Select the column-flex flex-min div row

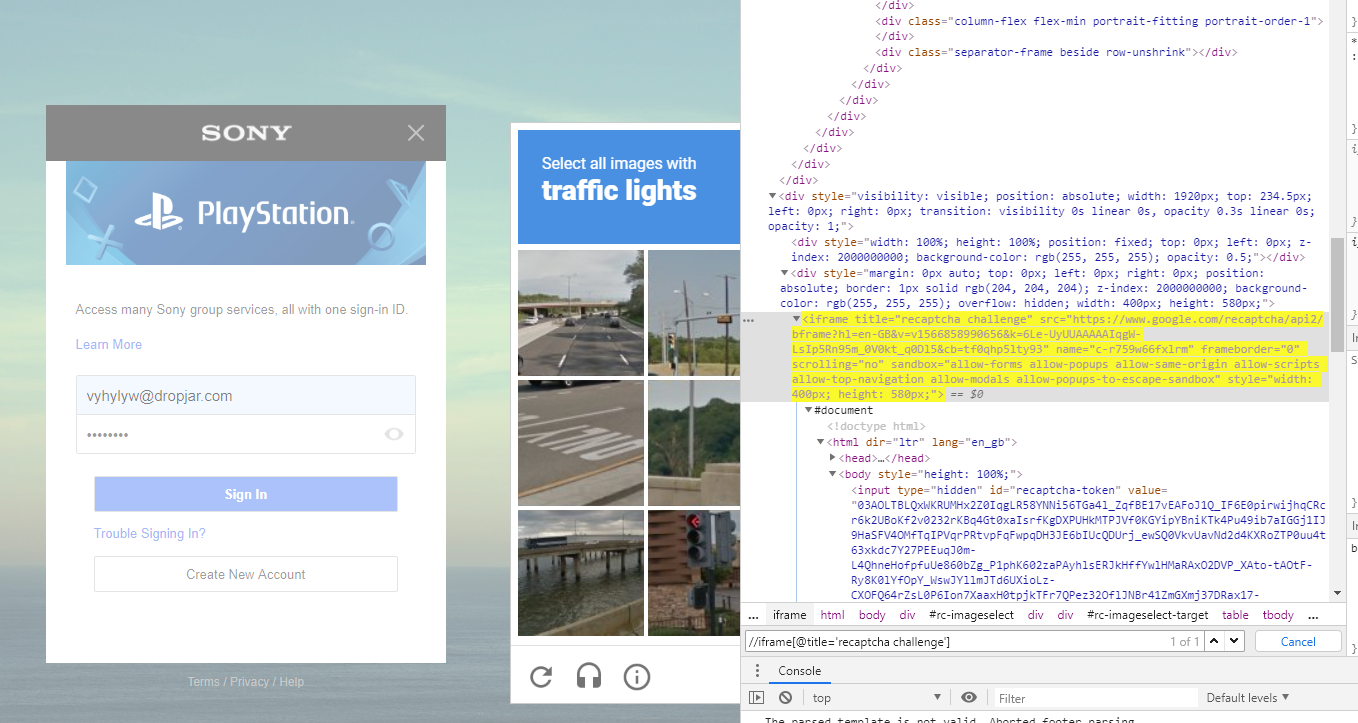point(1099,20)
